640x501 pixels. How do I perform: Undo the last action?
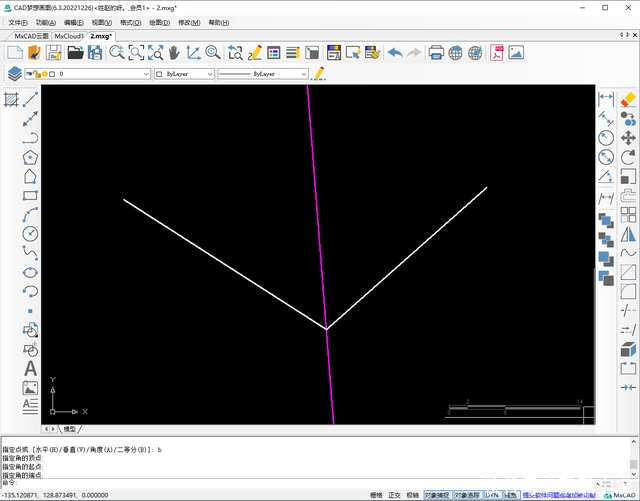click(395, 53)
